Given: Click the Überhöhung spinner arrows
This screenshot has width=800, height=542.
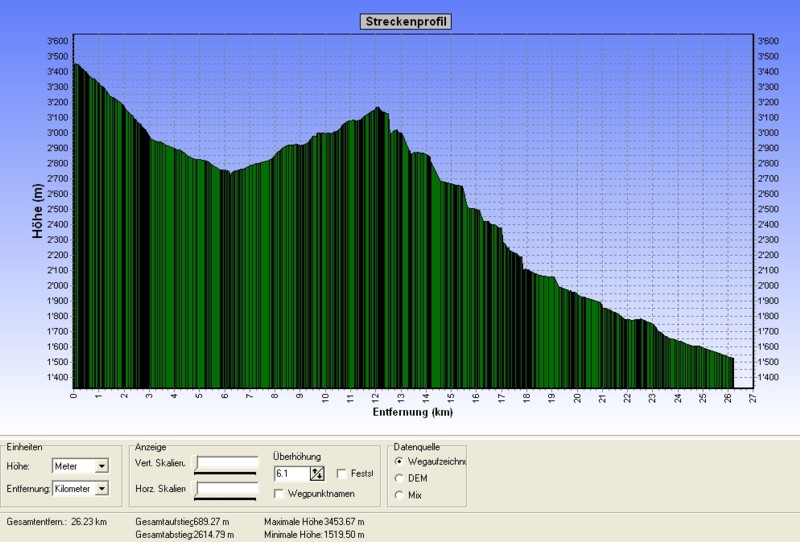Looking at the screenshot, I should 318,474.
